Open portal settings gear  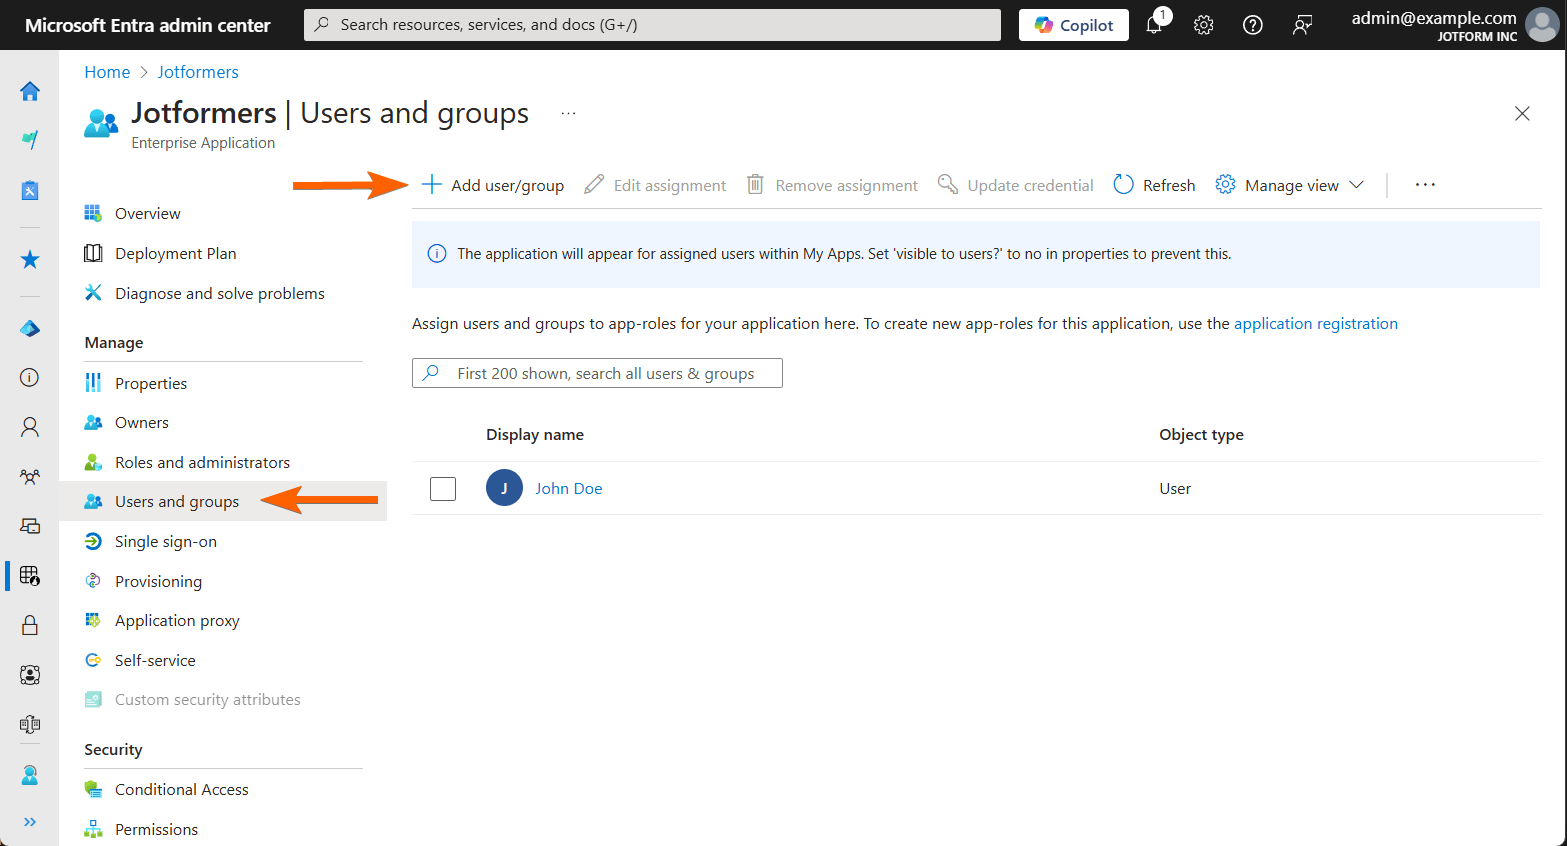pyautogui.click(x=1203, y=25)
